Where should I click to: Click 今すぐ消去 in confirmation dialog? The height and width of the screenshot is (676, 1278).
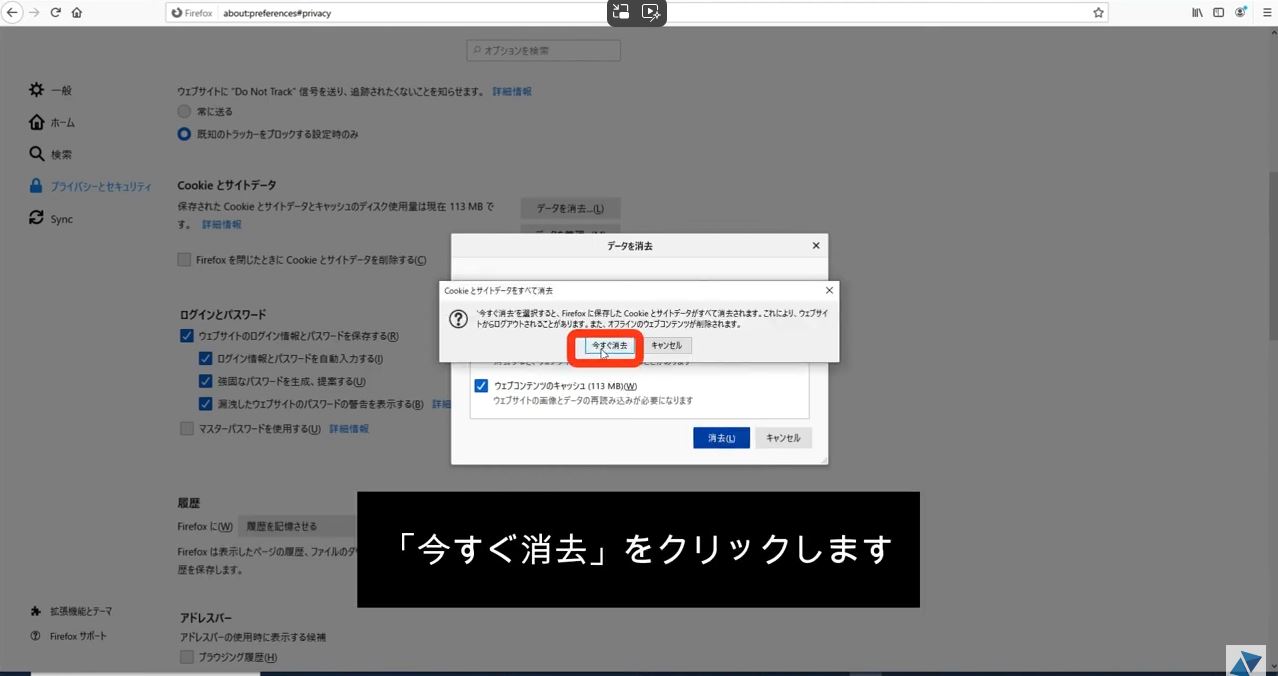(609, 345)
